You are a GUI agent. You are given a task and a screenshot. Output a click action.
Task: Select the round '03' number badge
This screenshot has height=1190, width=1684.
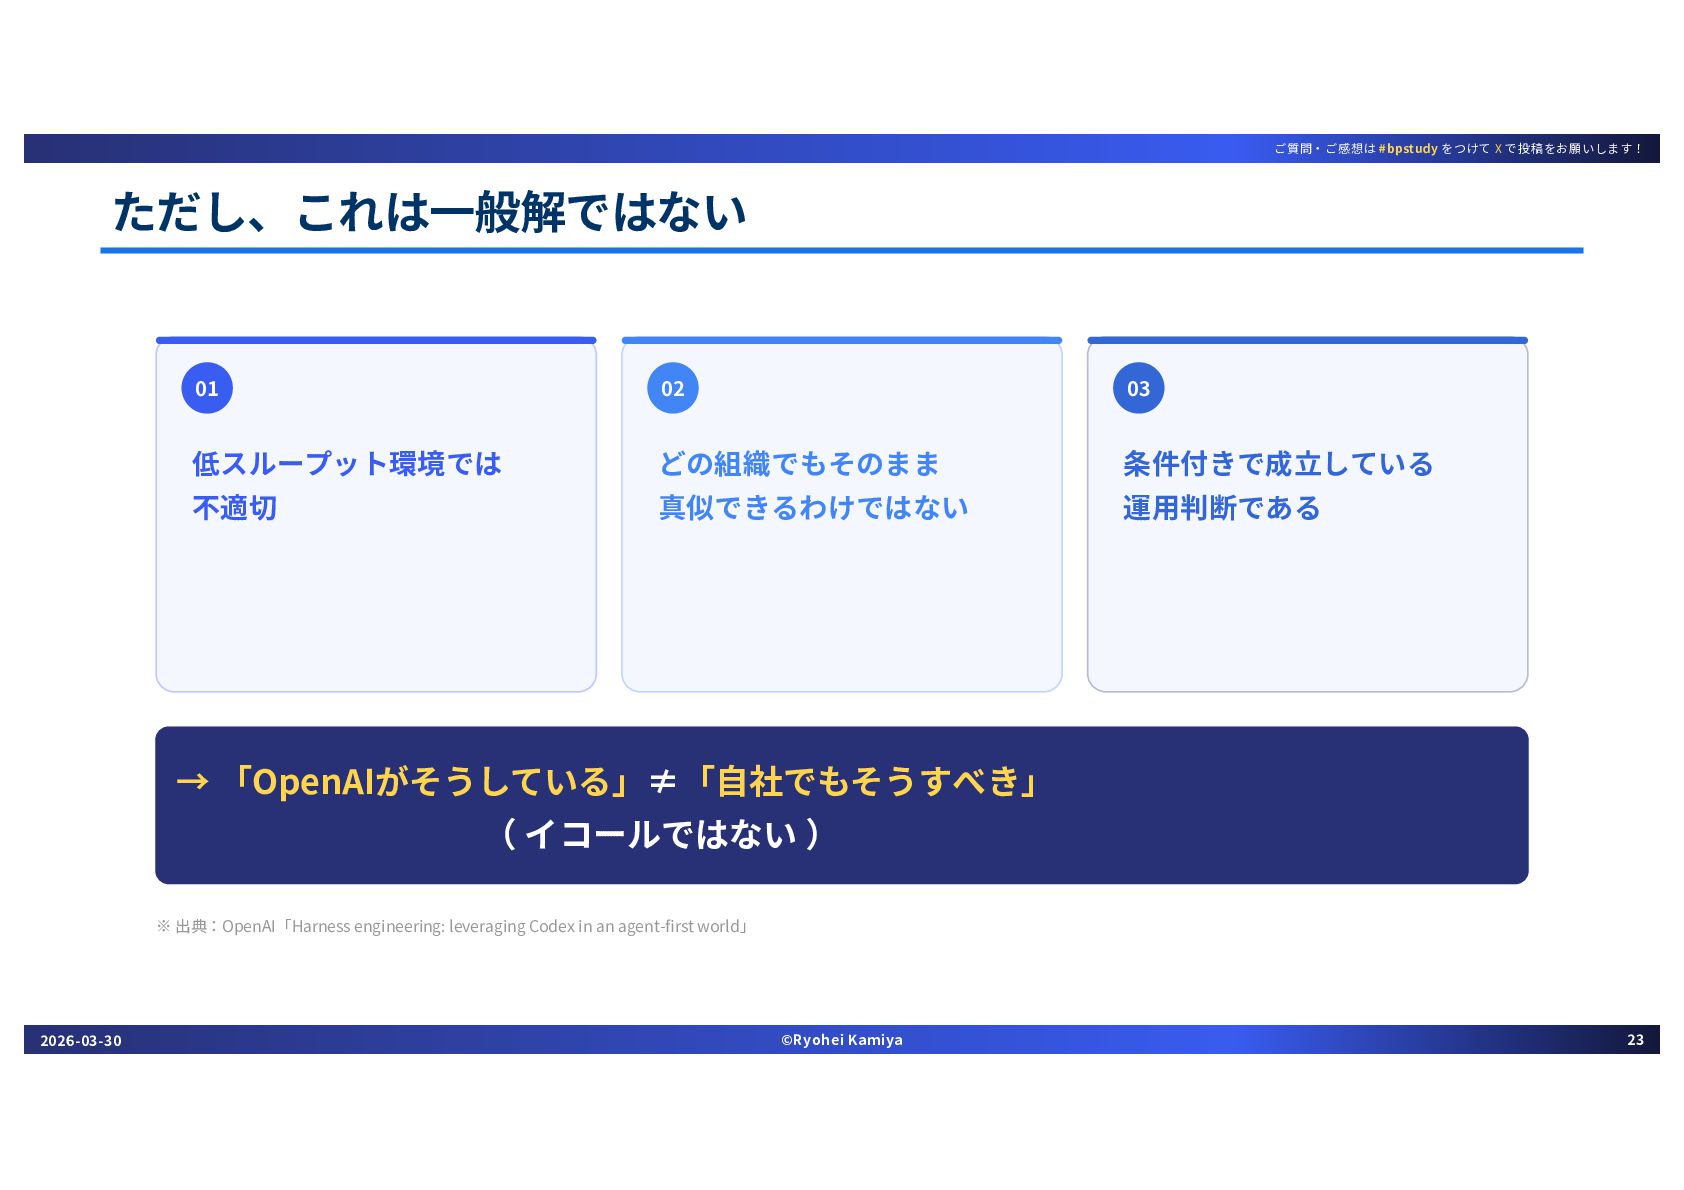pos(1139,388)
